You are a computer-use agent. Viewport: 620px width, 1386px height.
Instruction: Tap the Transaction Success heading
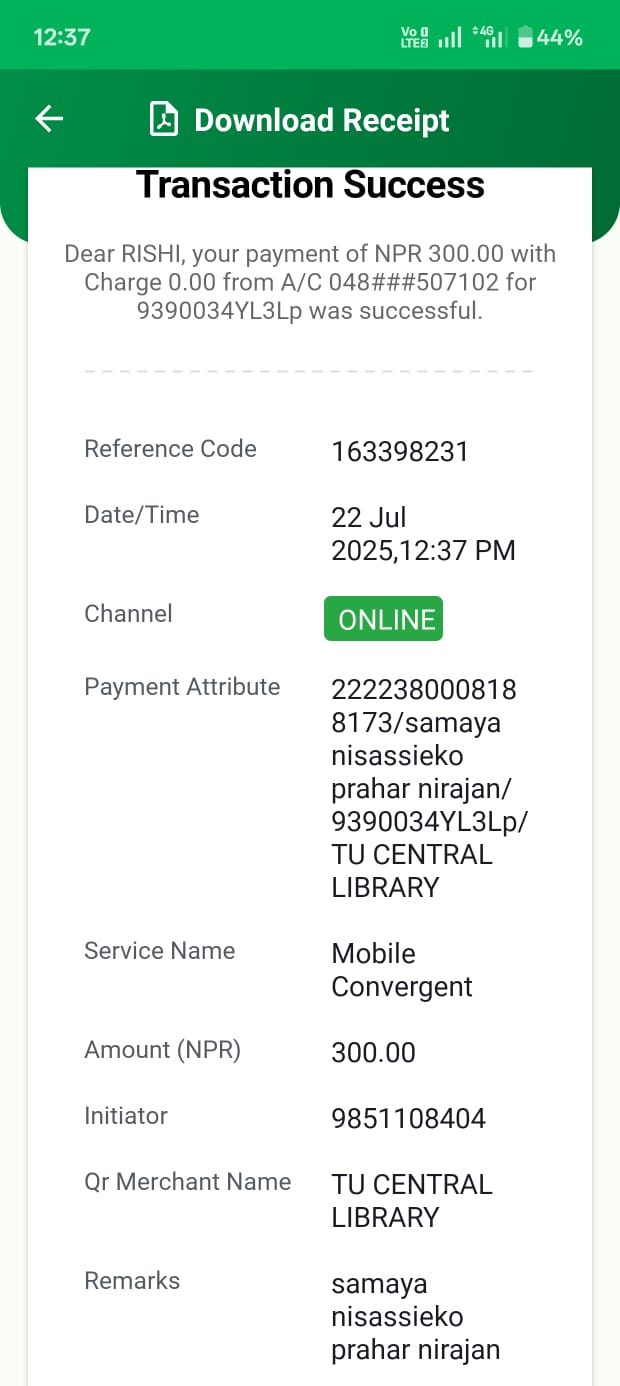tap(310, 185)
